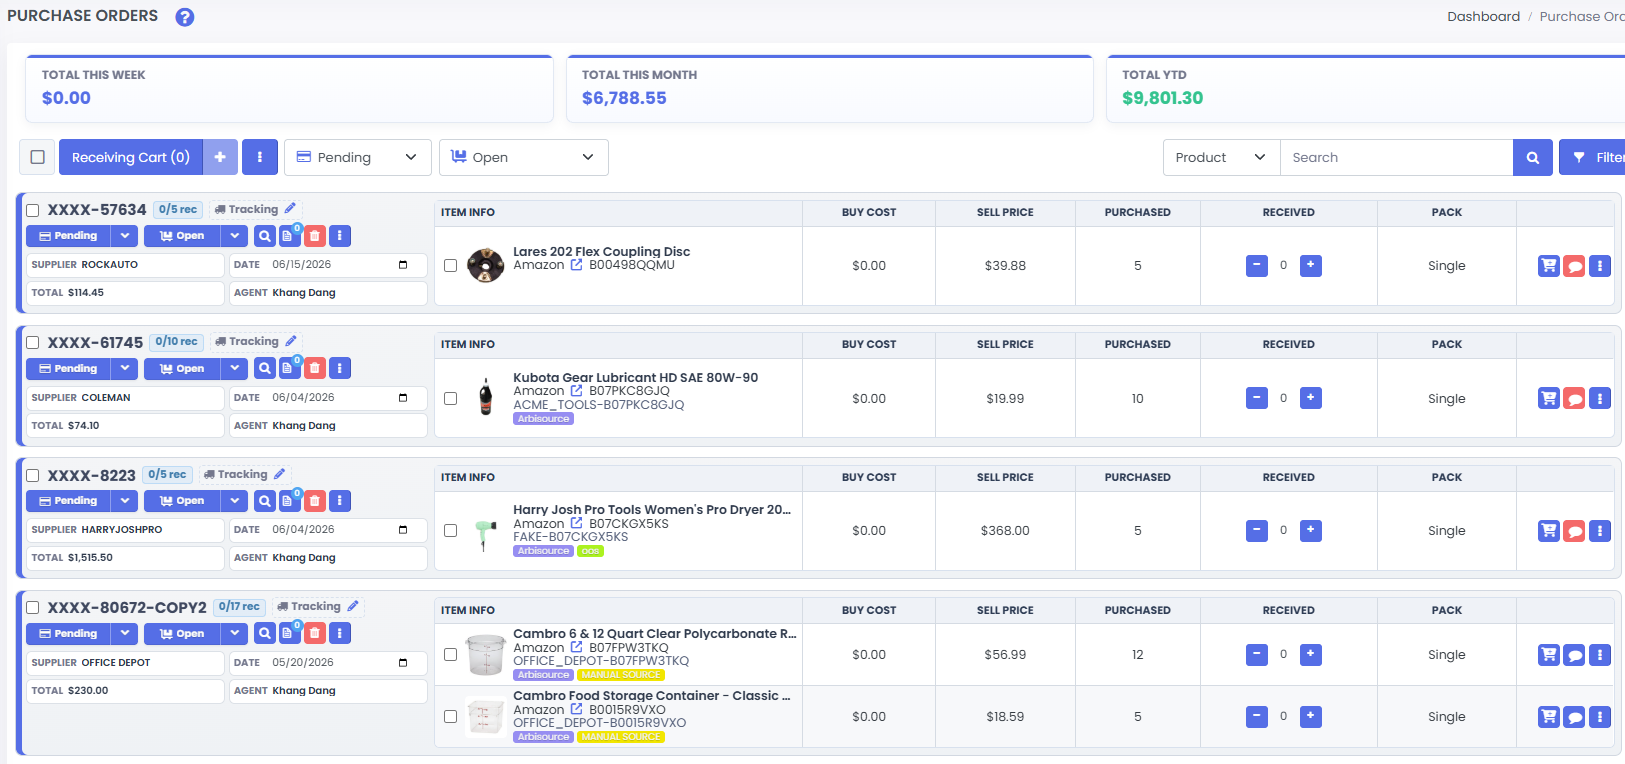Image resolution: width=1625 pixels, height=764 pixels.
Task: Open notes for order XXXX-57634
Action: click(289, 236)
